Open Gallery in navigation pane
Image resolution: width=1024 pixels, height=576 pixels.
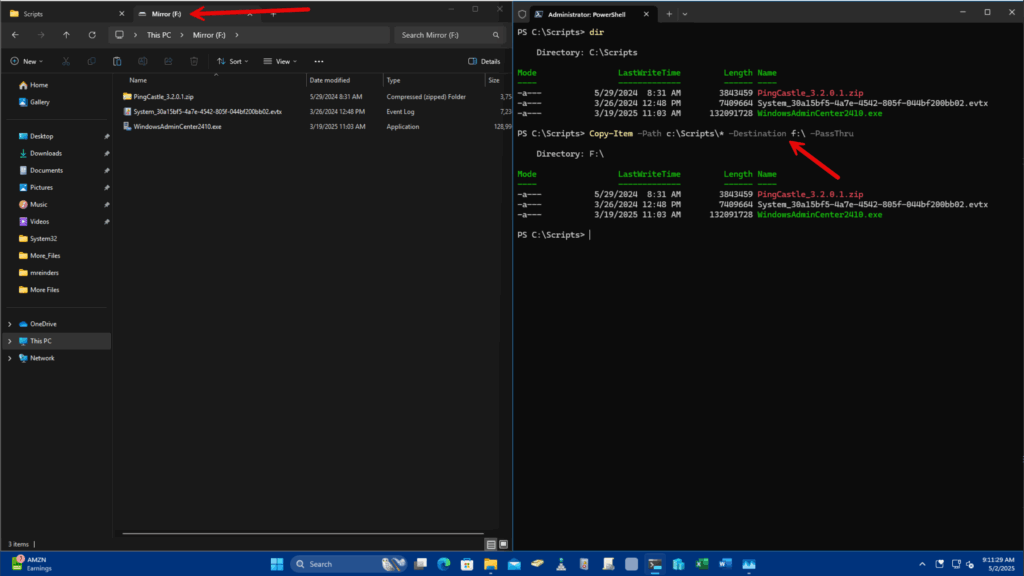[39, 102]
